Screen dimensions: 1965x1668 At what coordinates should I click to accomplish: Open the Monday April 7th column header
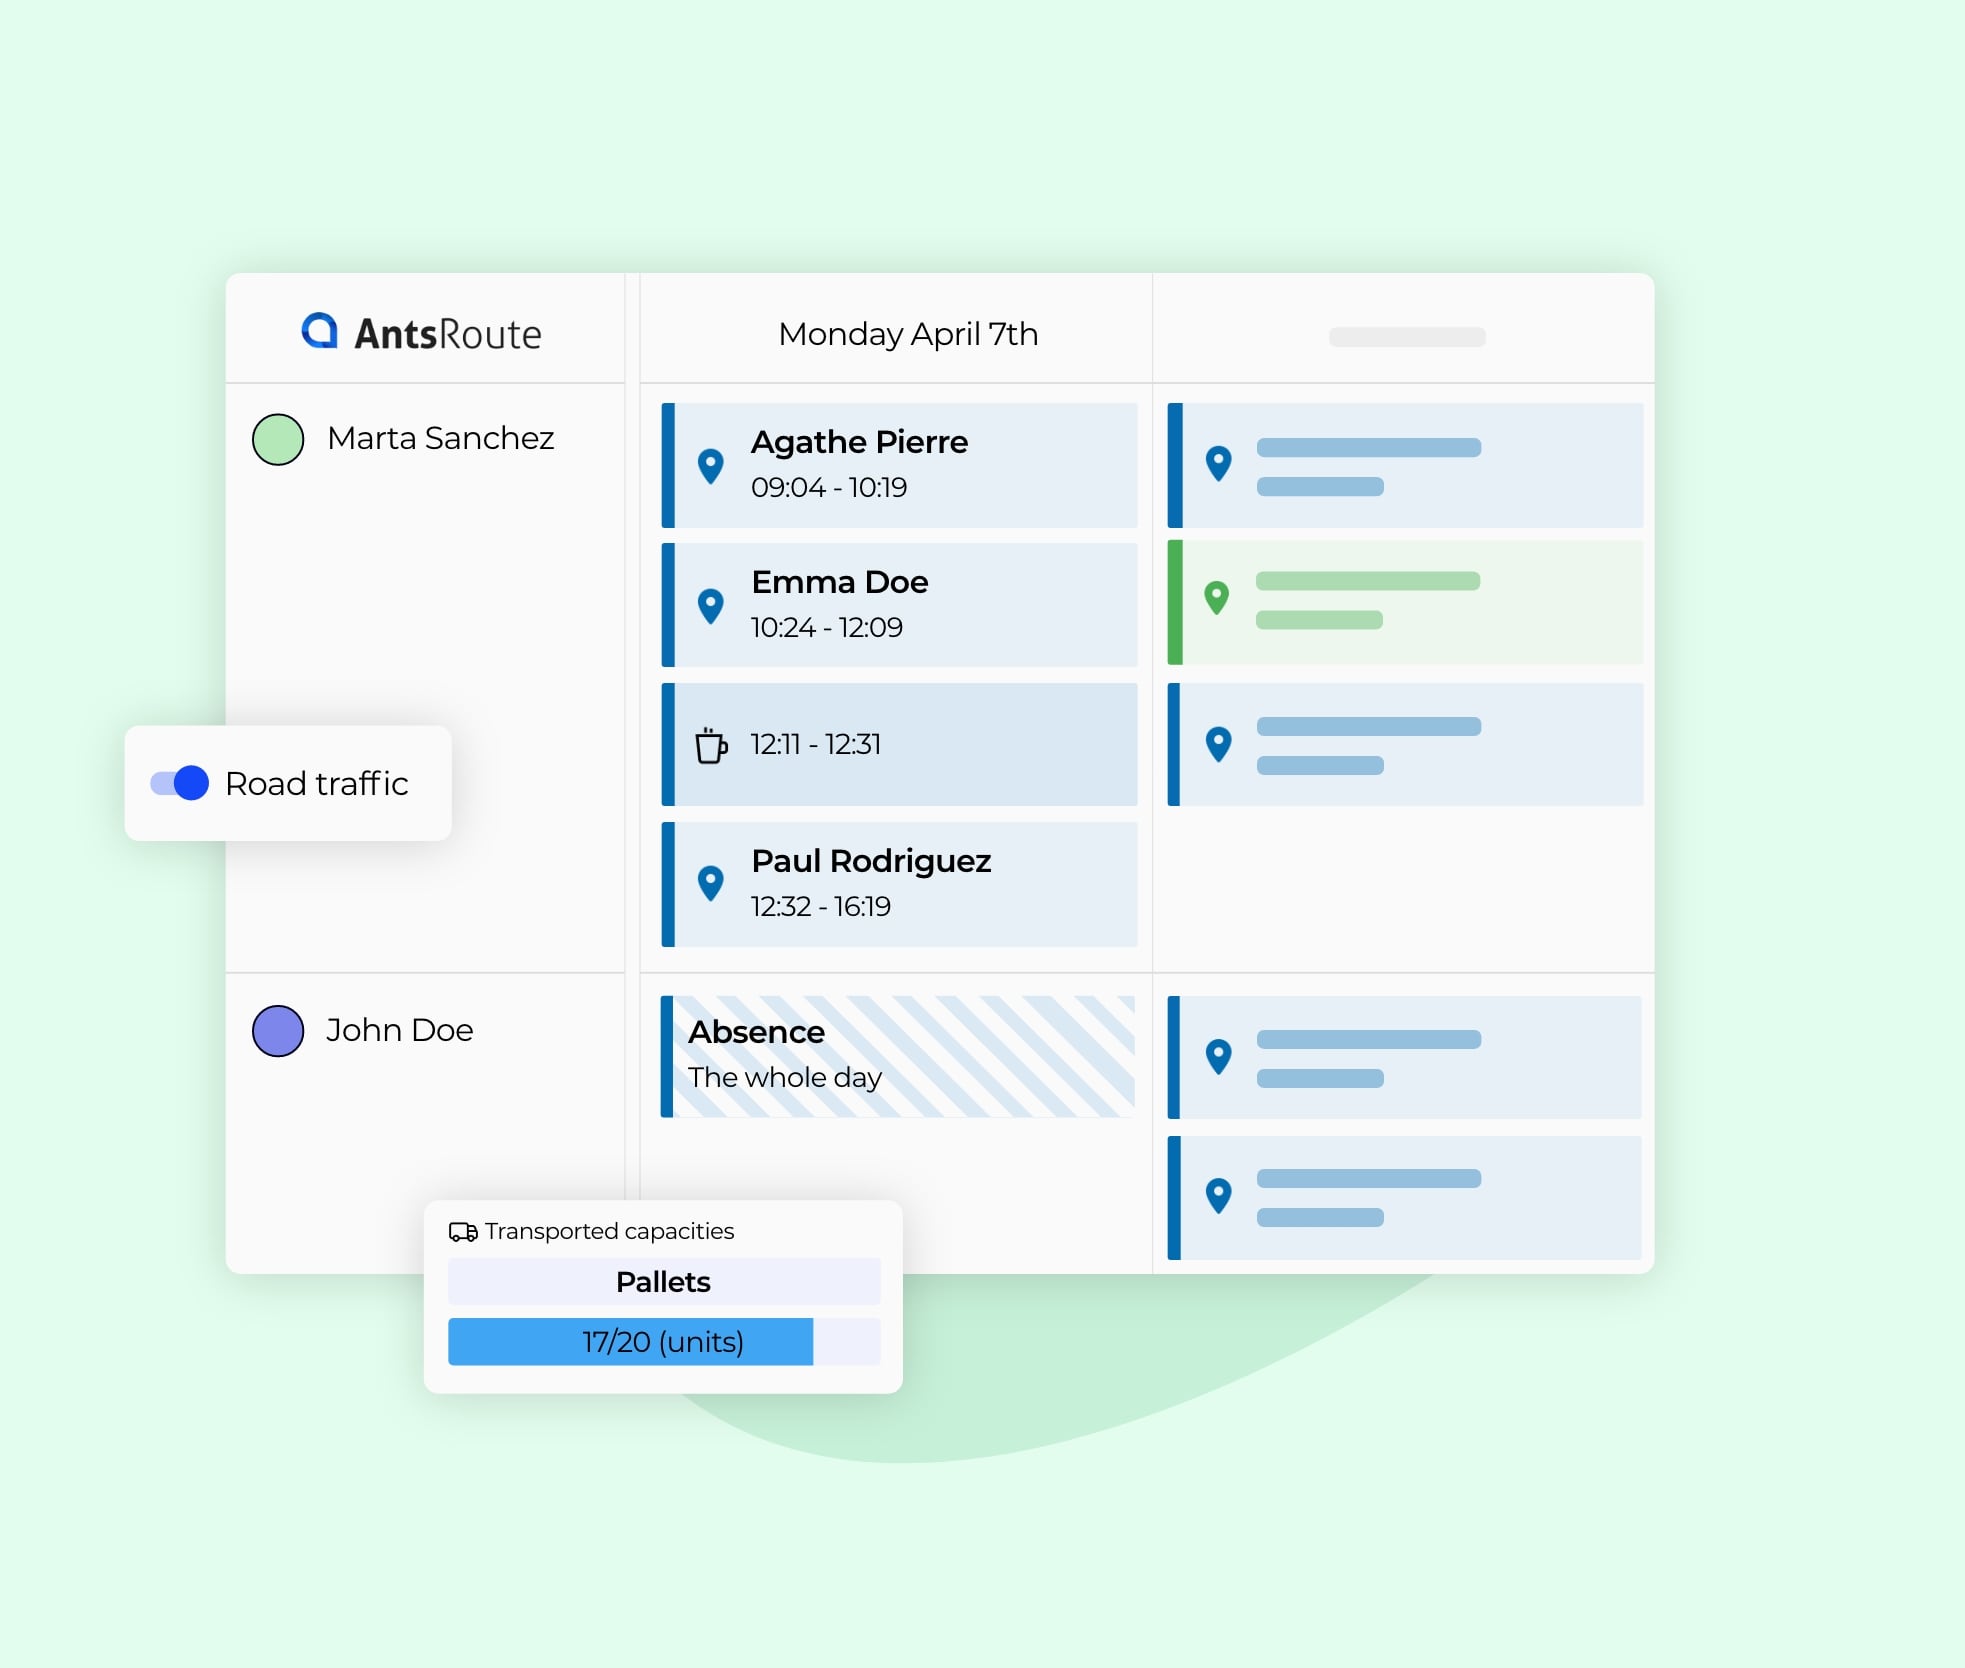click(908, 334)
